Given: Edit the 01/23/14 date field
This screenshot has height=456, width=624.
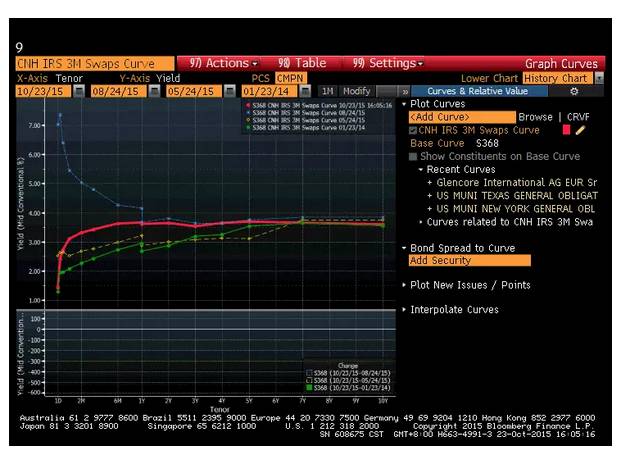Looking at the screenshot, I should pos(269,91).
